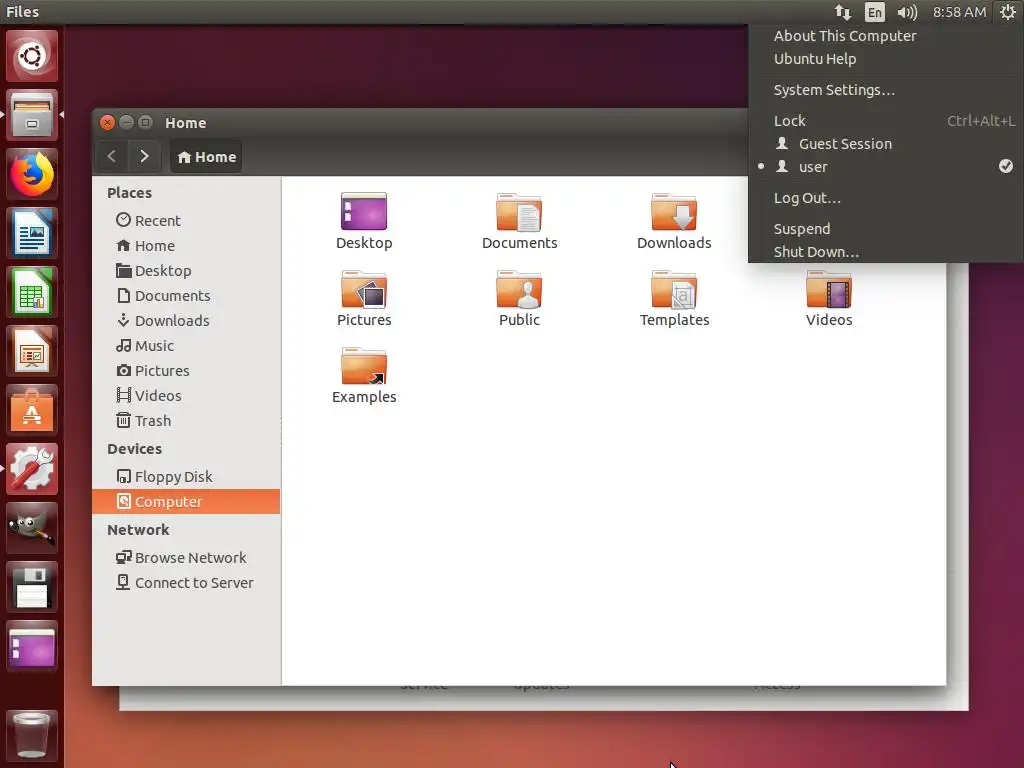Click the Home path bar button
1024x768 pixels.
tap(206, 157)
